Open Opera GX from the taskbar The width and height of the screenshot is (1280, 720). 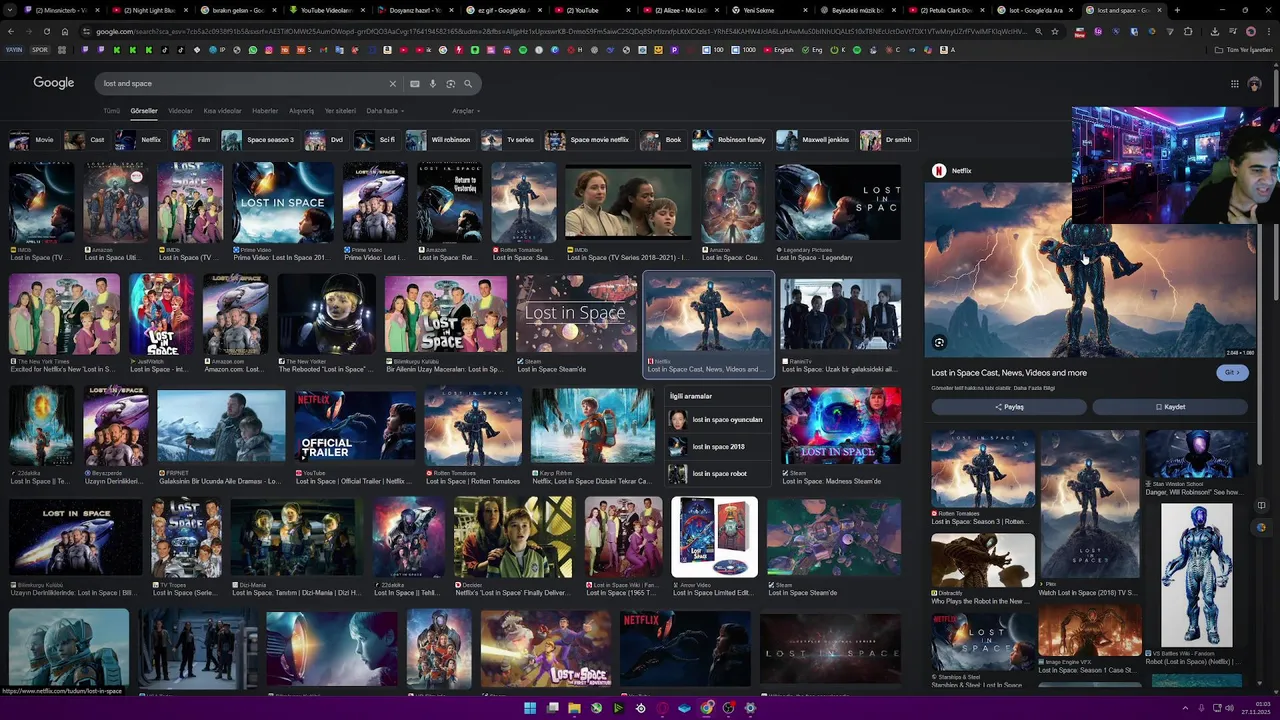663,708
